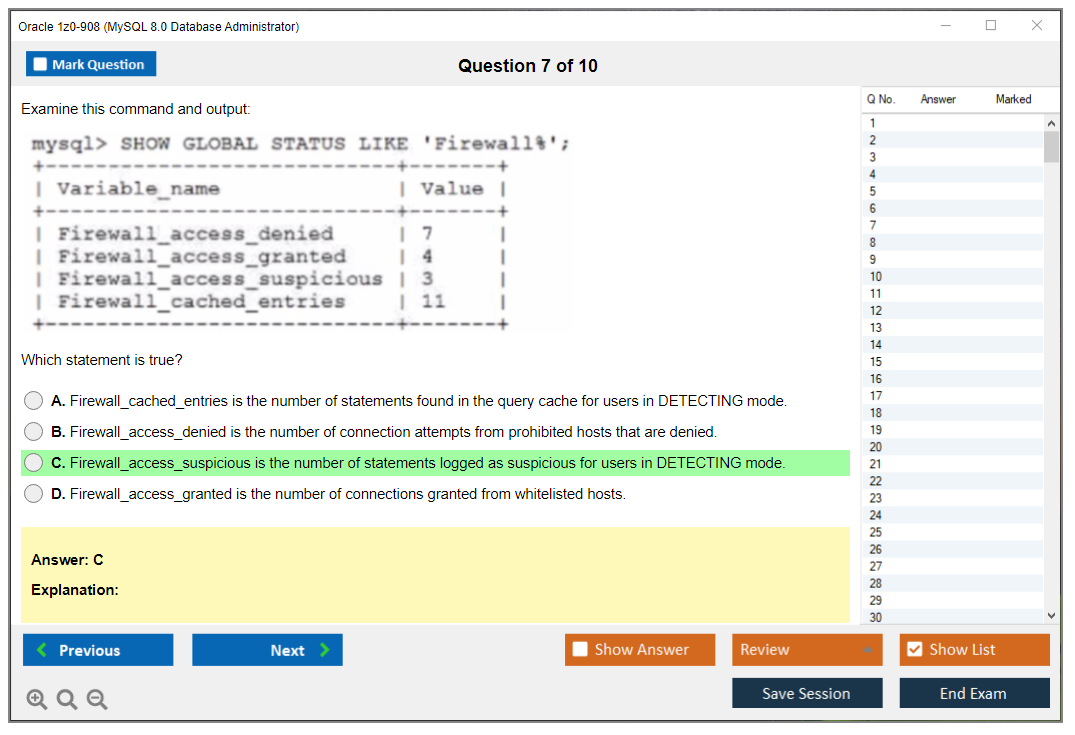Click the Answer column header

(938, 99)
